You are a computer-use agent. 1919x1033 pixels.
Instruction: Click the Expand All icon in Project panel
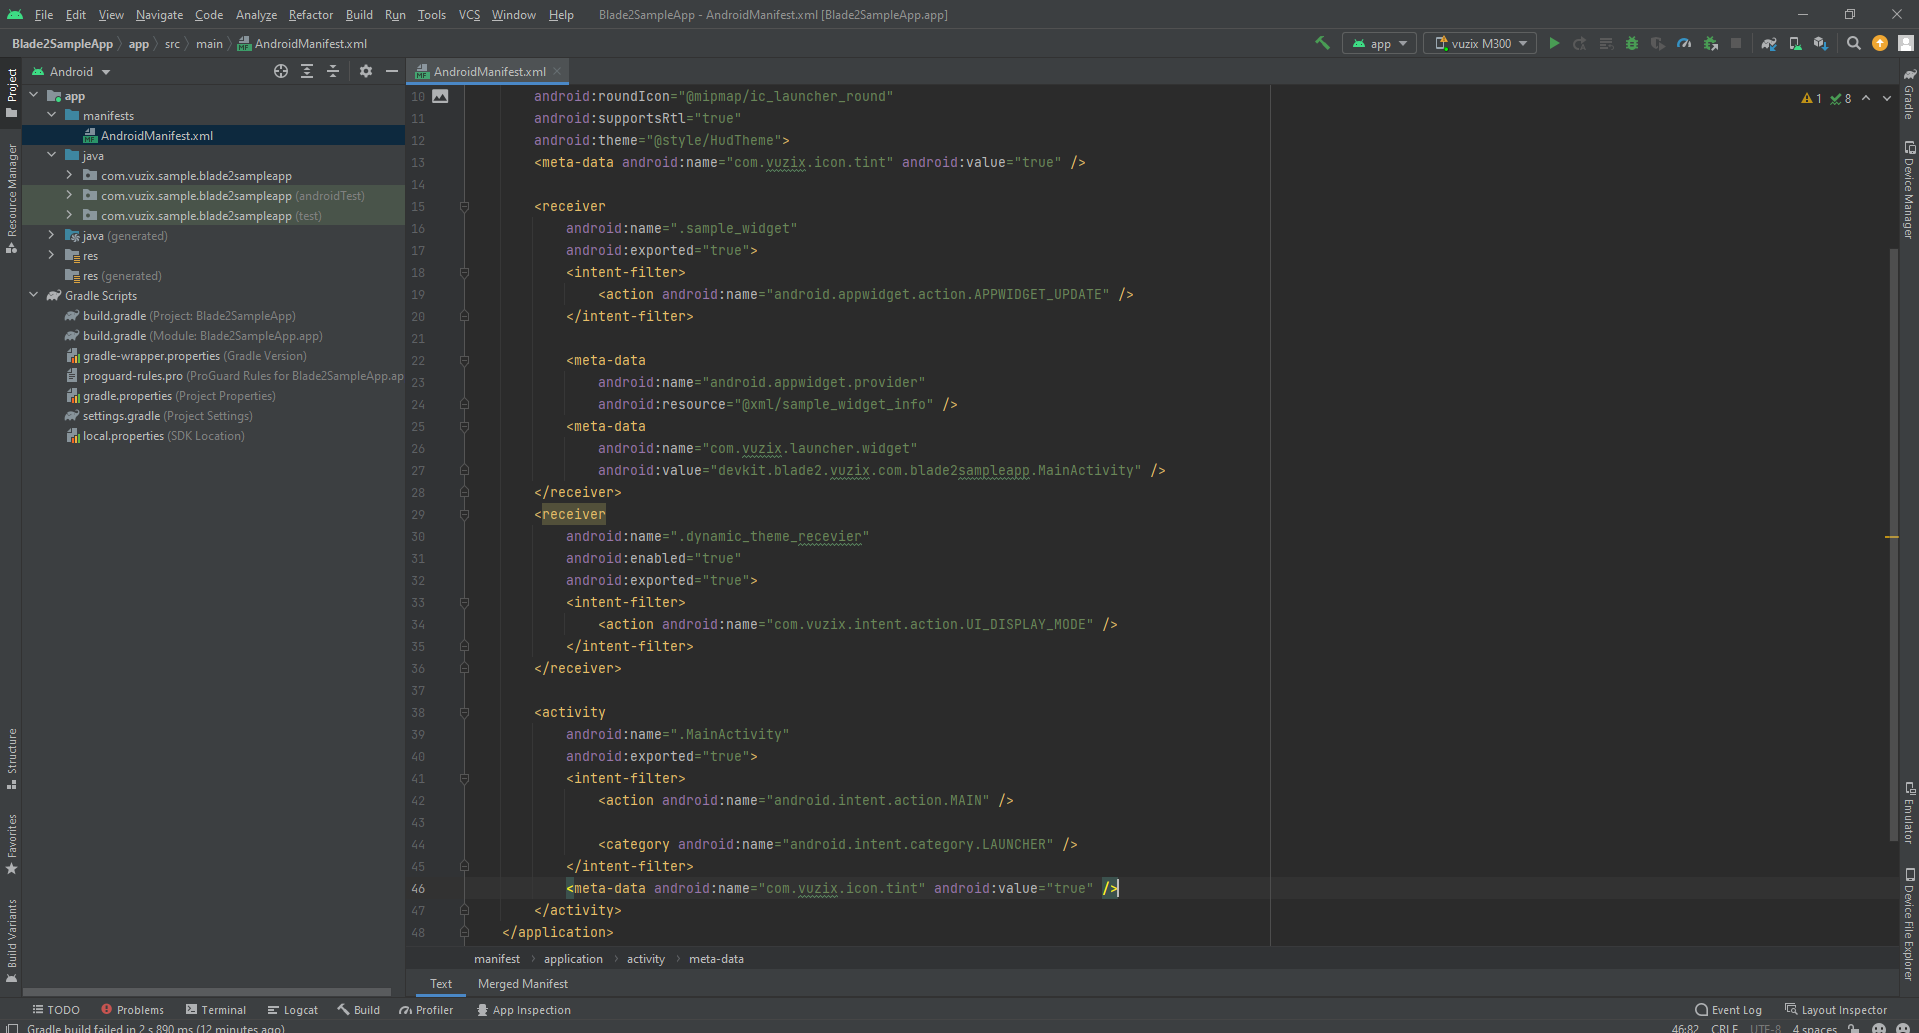(307, 71)
